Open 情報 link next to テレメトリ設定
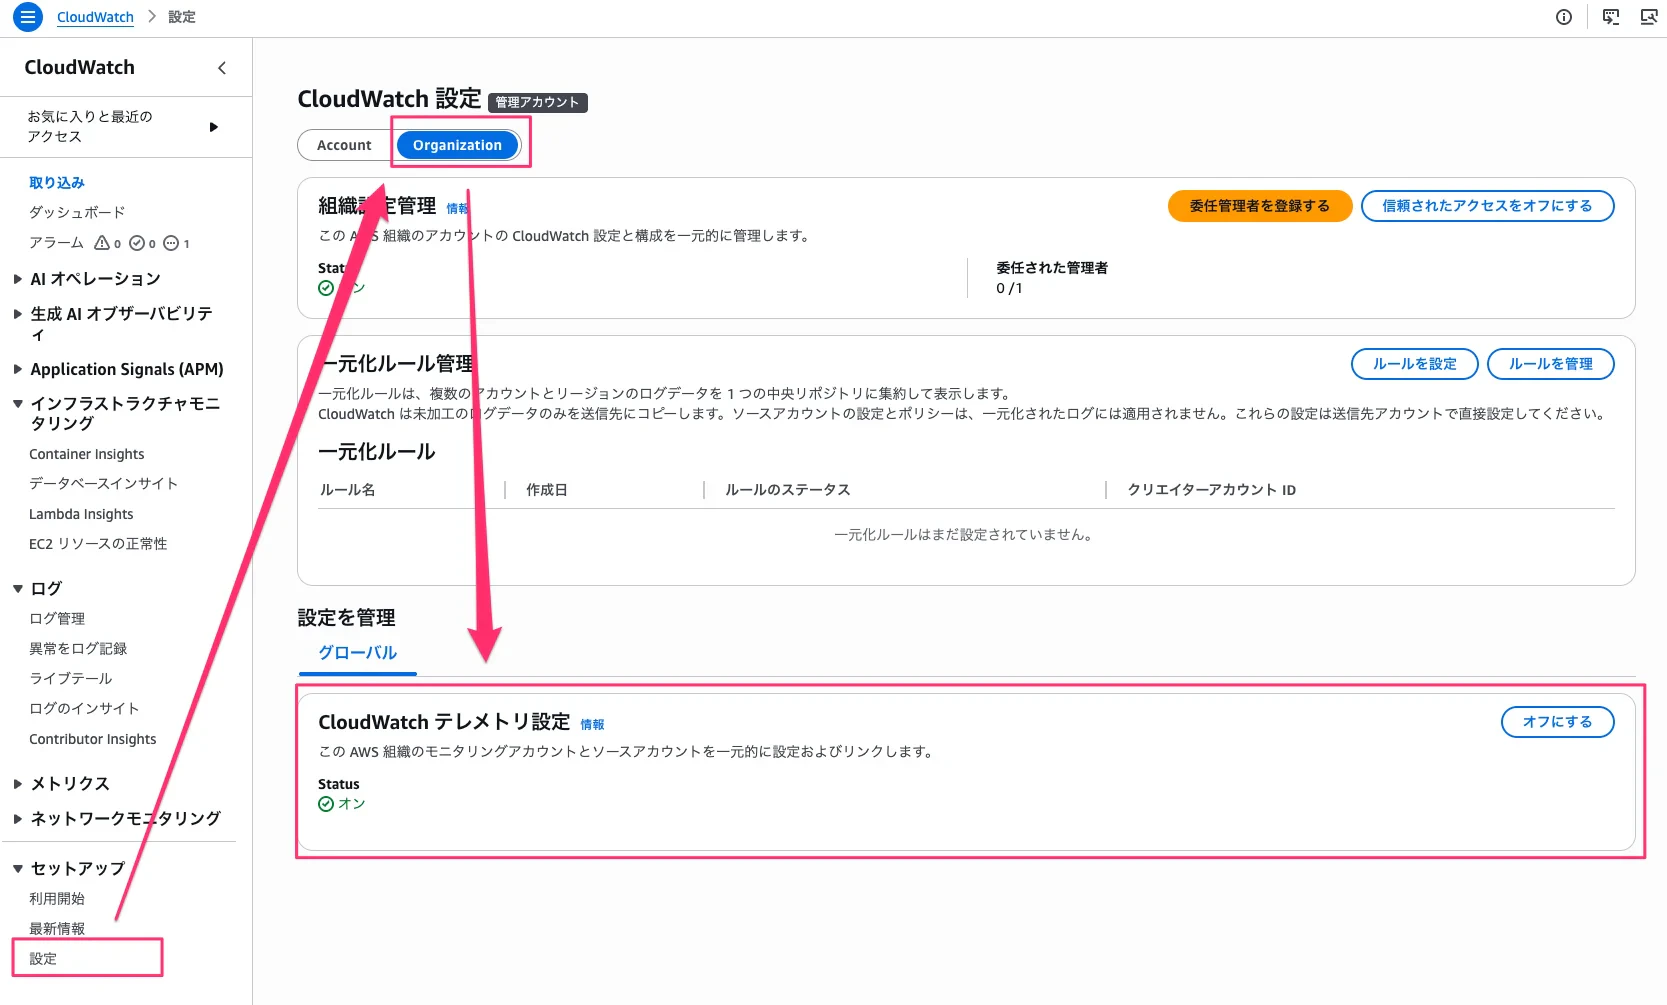The image size is (1667, 1005). pyautogui.click(x=592, y=725)
